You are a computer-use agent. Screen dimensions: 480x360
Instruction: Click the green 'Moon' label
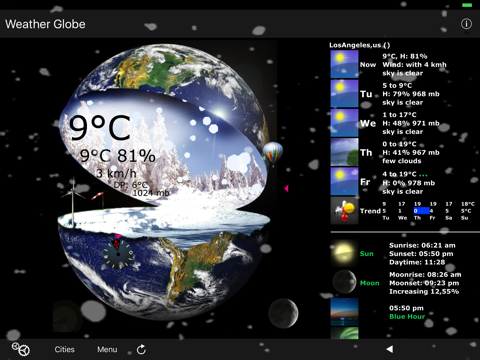click(370, 283)
